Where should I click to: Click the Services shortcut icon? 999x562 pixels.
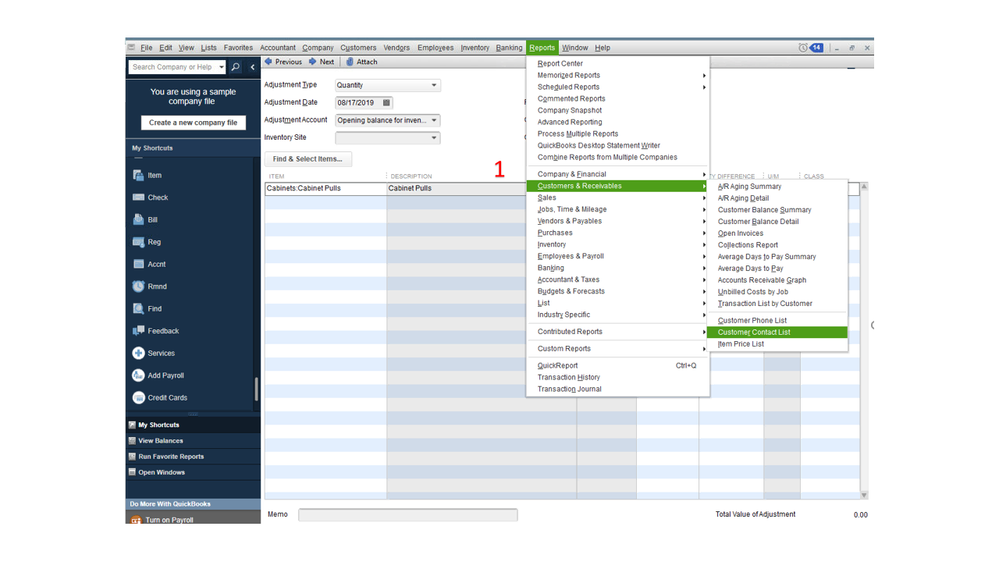coord(138,353)
